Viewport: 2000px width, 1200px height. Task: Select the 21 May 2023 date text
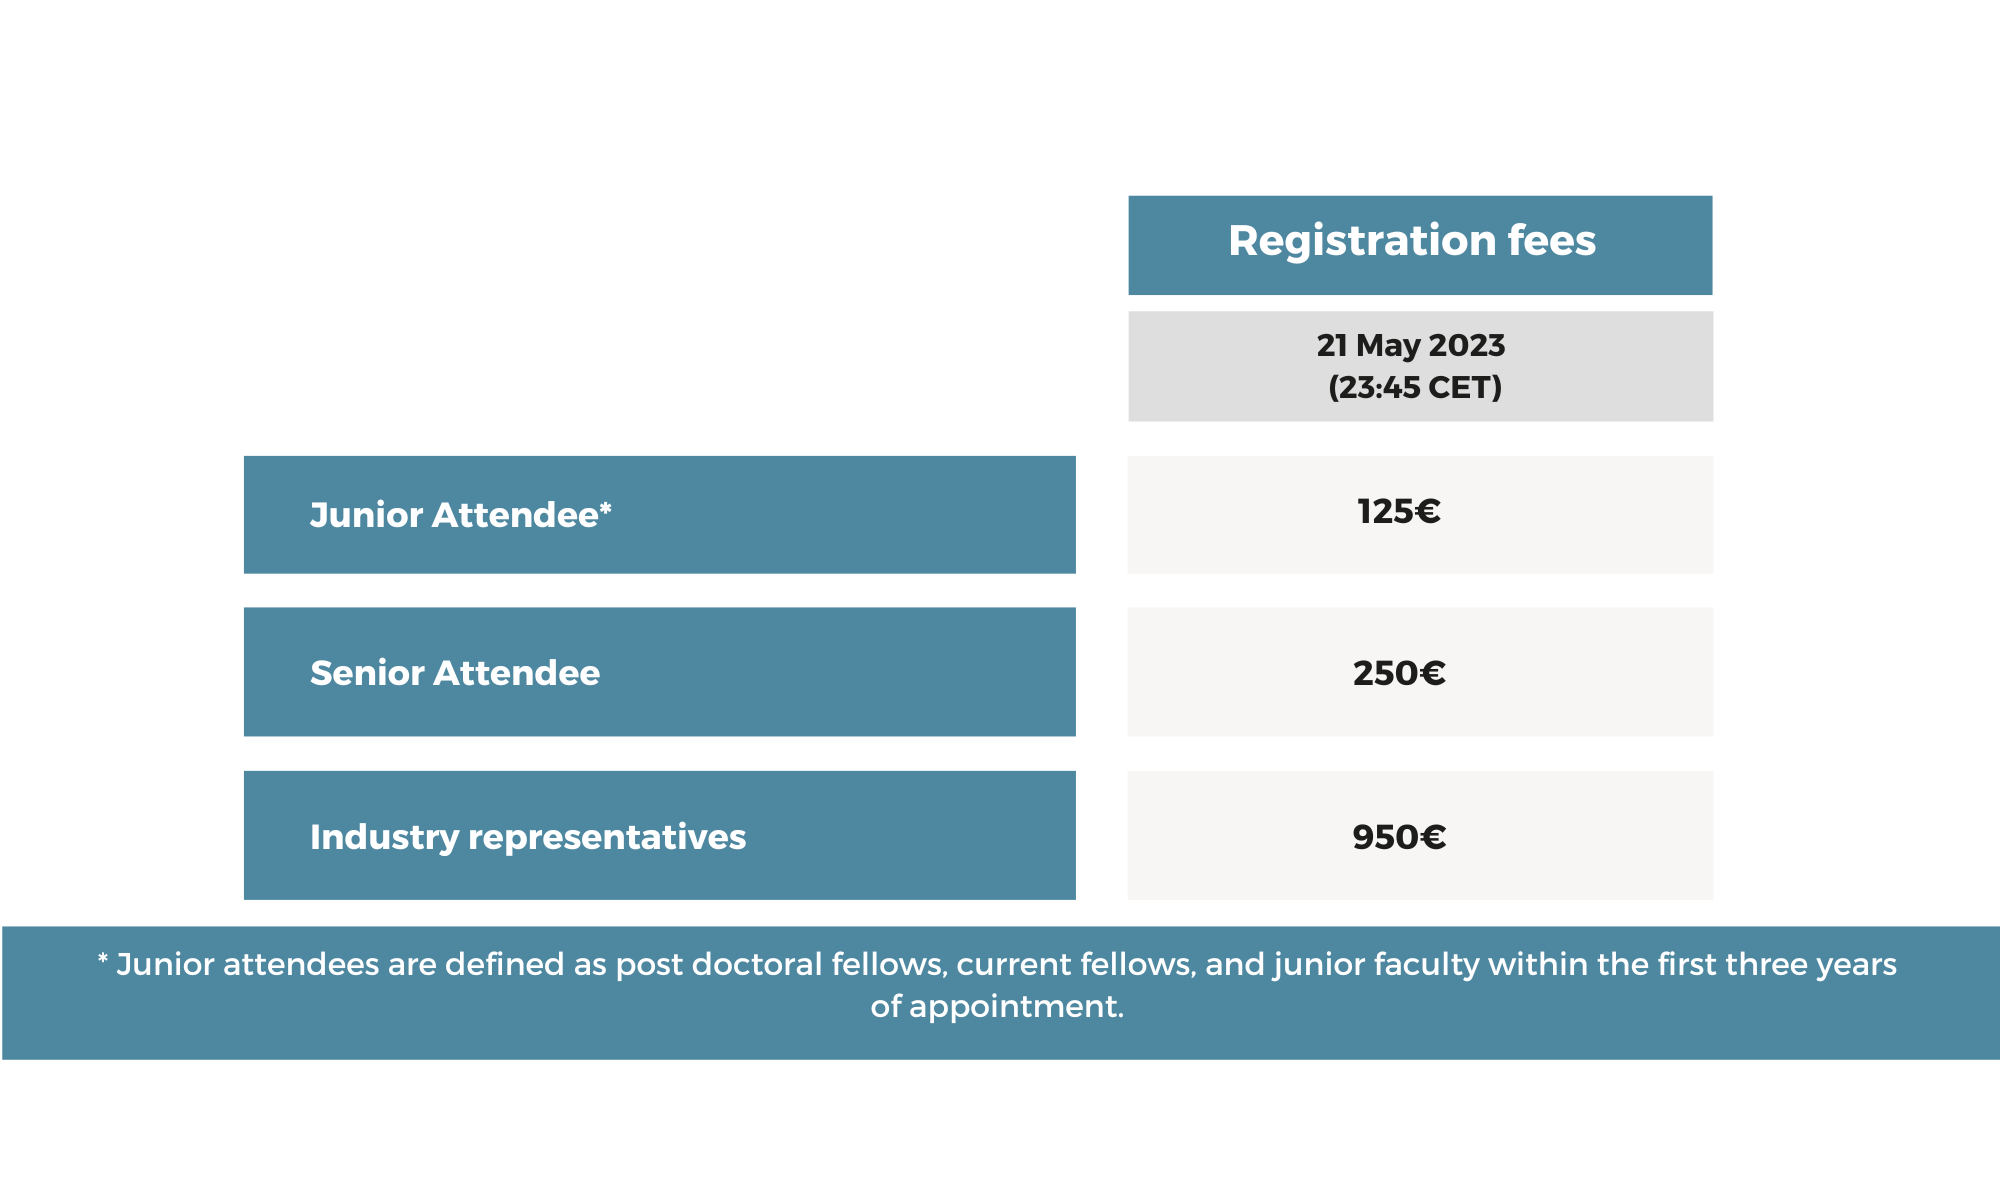pos(1411,345)
